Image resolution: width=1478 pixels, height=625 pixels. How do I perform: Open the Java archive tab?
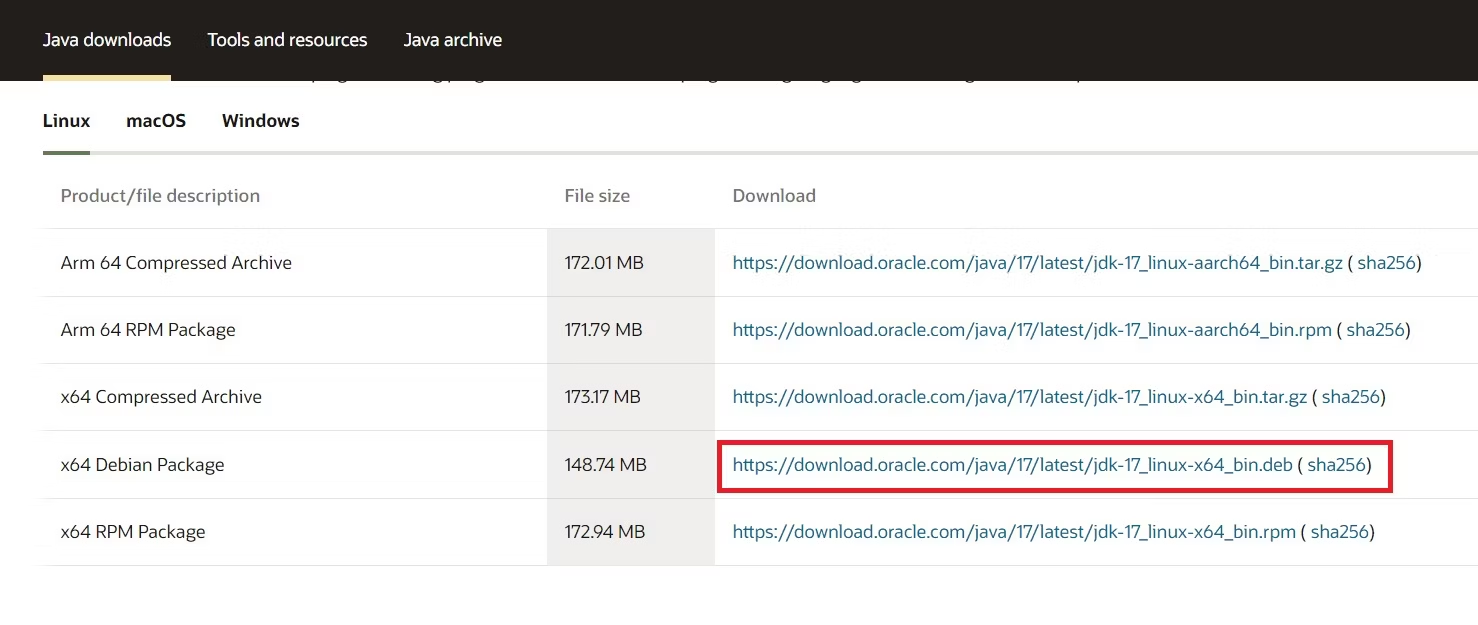pos(453,40)
